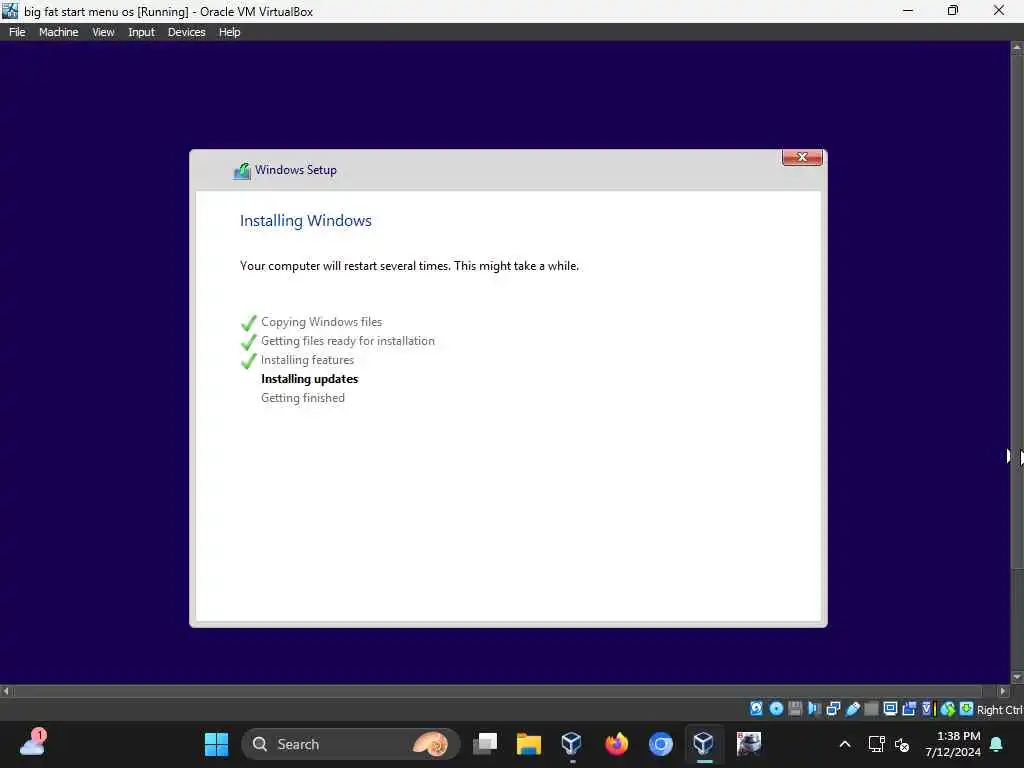The width and height of the screenshot is (1024, 768).
Task: Close the VirtualBox VM window
Action: (x=999, y=10)
